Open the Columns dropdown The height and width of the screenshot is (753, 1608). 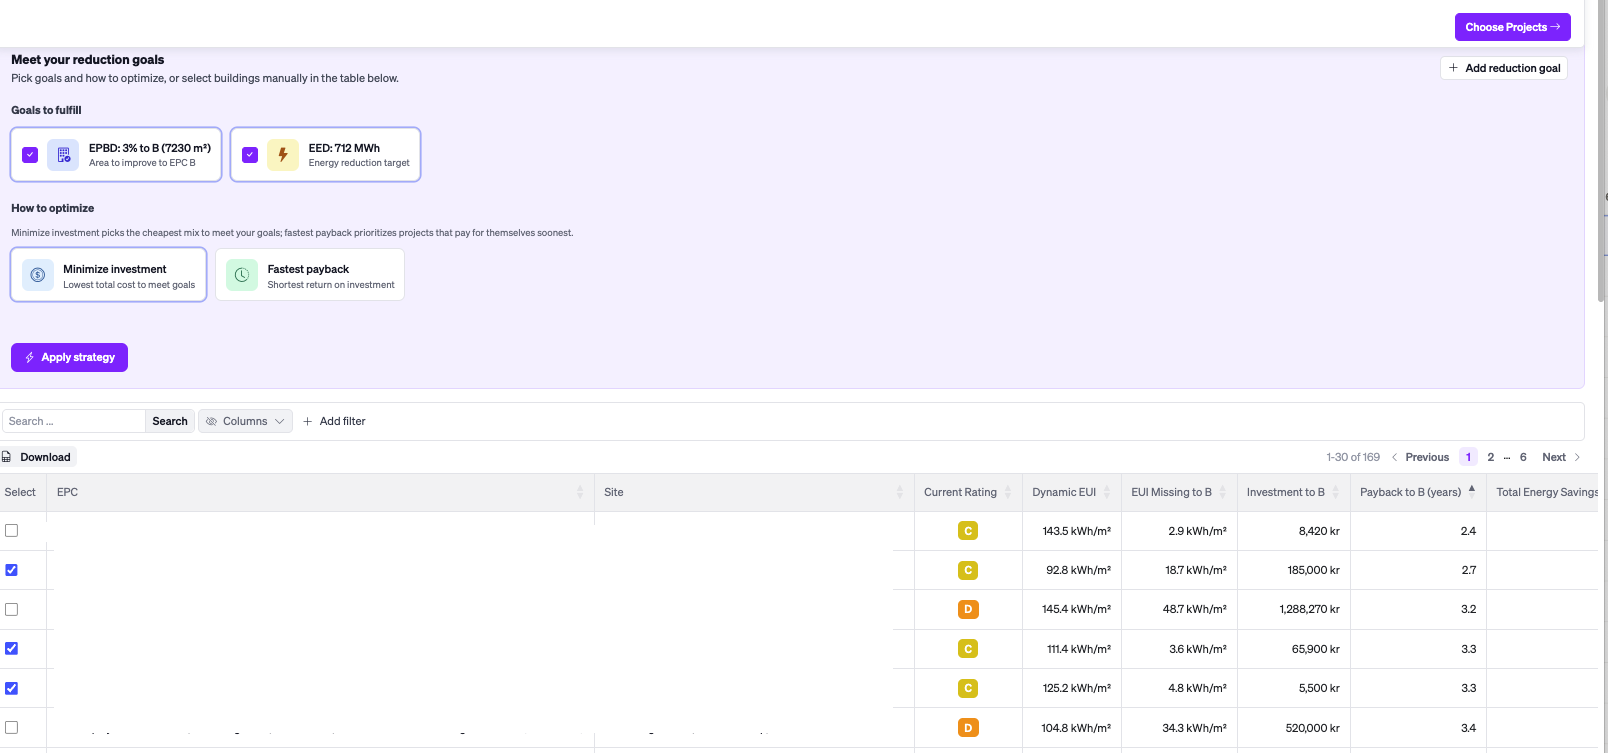tap(245, 422)
